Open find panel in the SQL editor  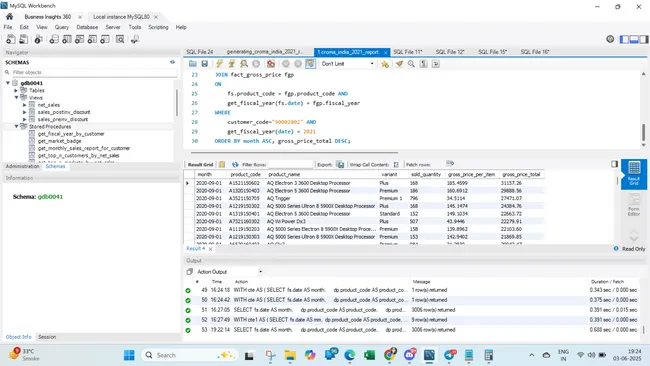coord(411,64)
